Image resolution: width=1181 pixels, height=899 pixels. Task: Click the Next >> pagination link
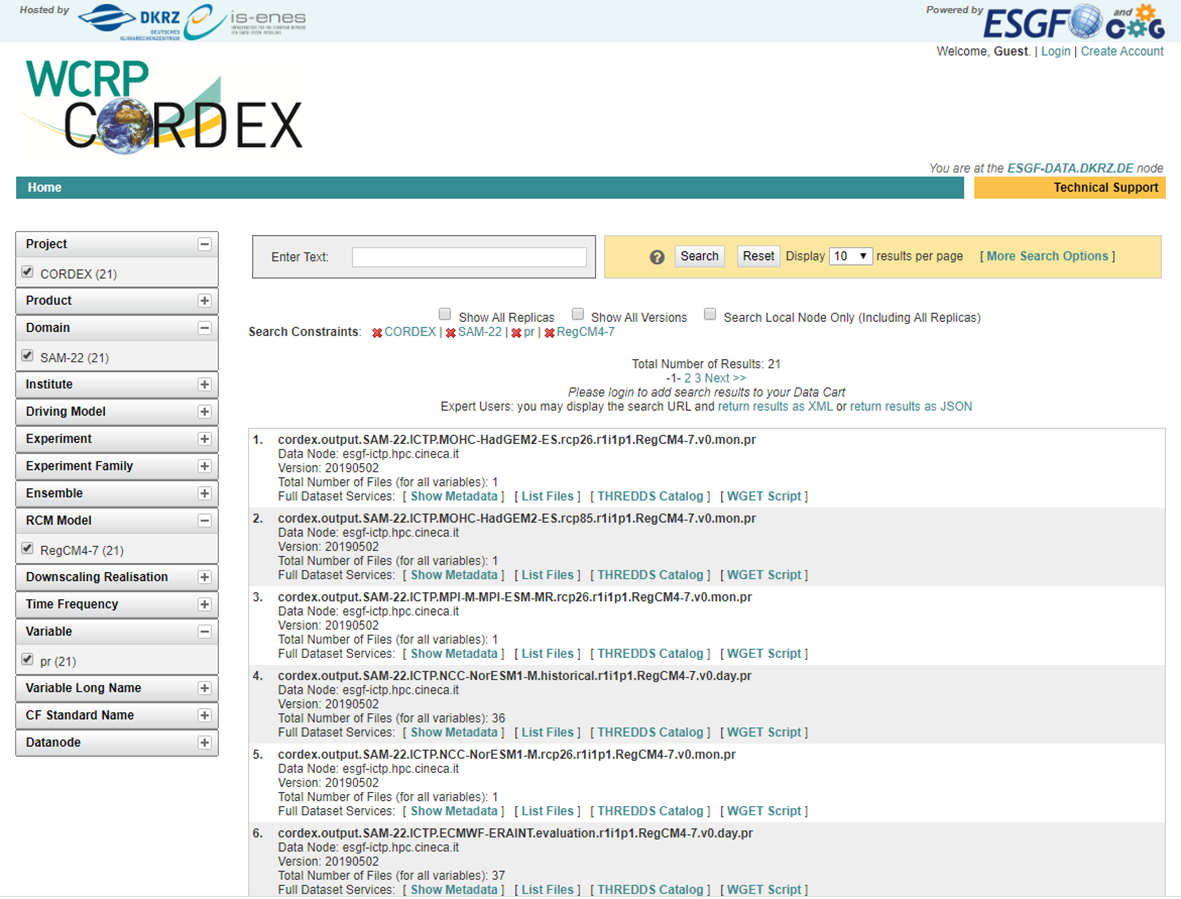[x=725, y=378]
